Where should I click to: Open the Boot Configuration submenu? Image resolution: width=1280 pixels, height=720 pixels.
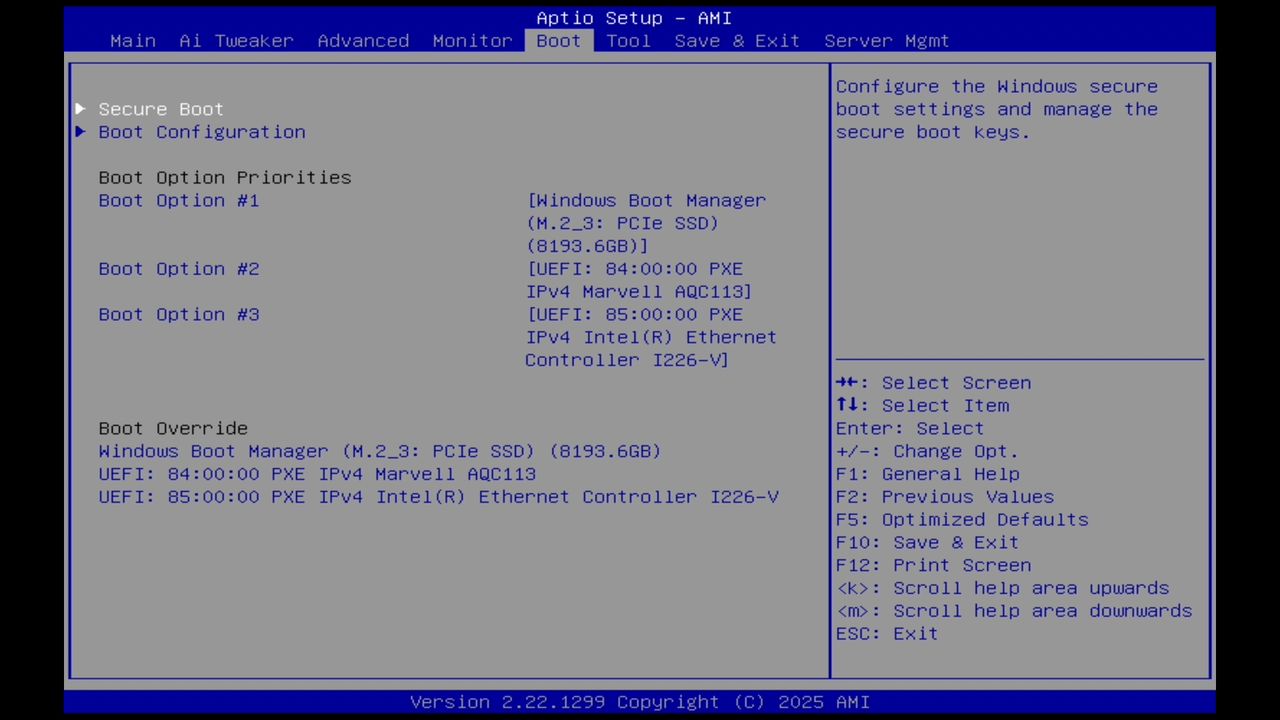coord(201,131)
